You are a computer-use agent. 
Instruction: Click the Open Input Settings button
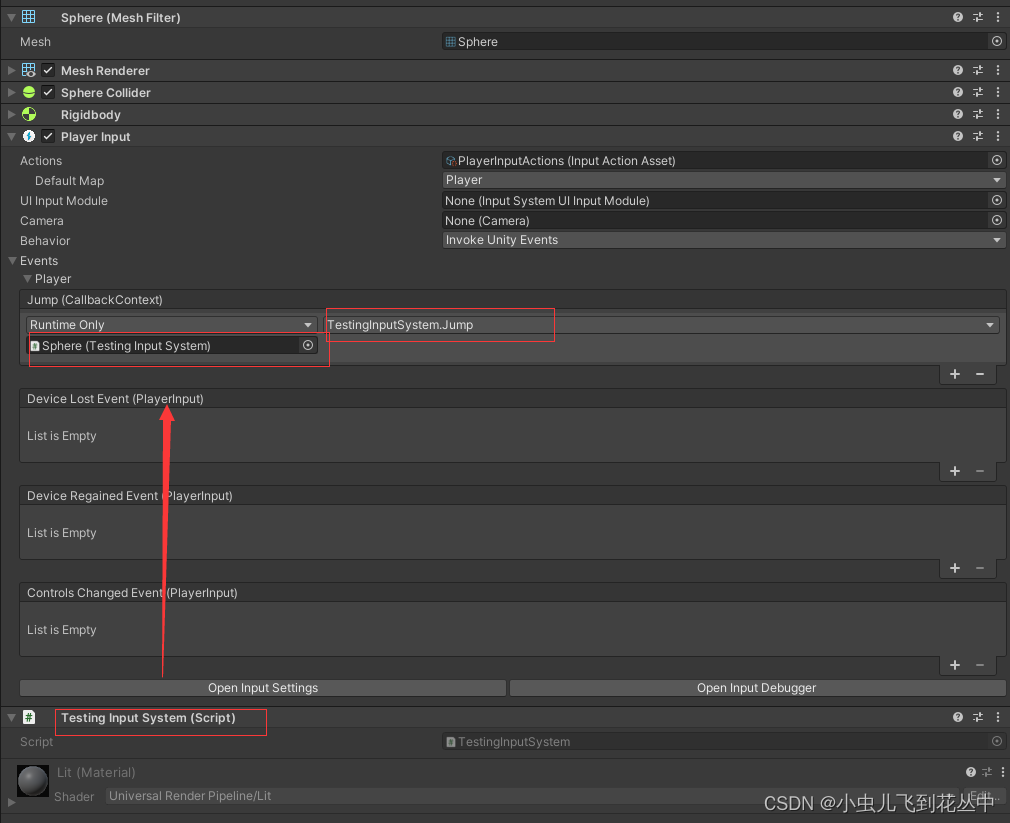pos(263,688)
